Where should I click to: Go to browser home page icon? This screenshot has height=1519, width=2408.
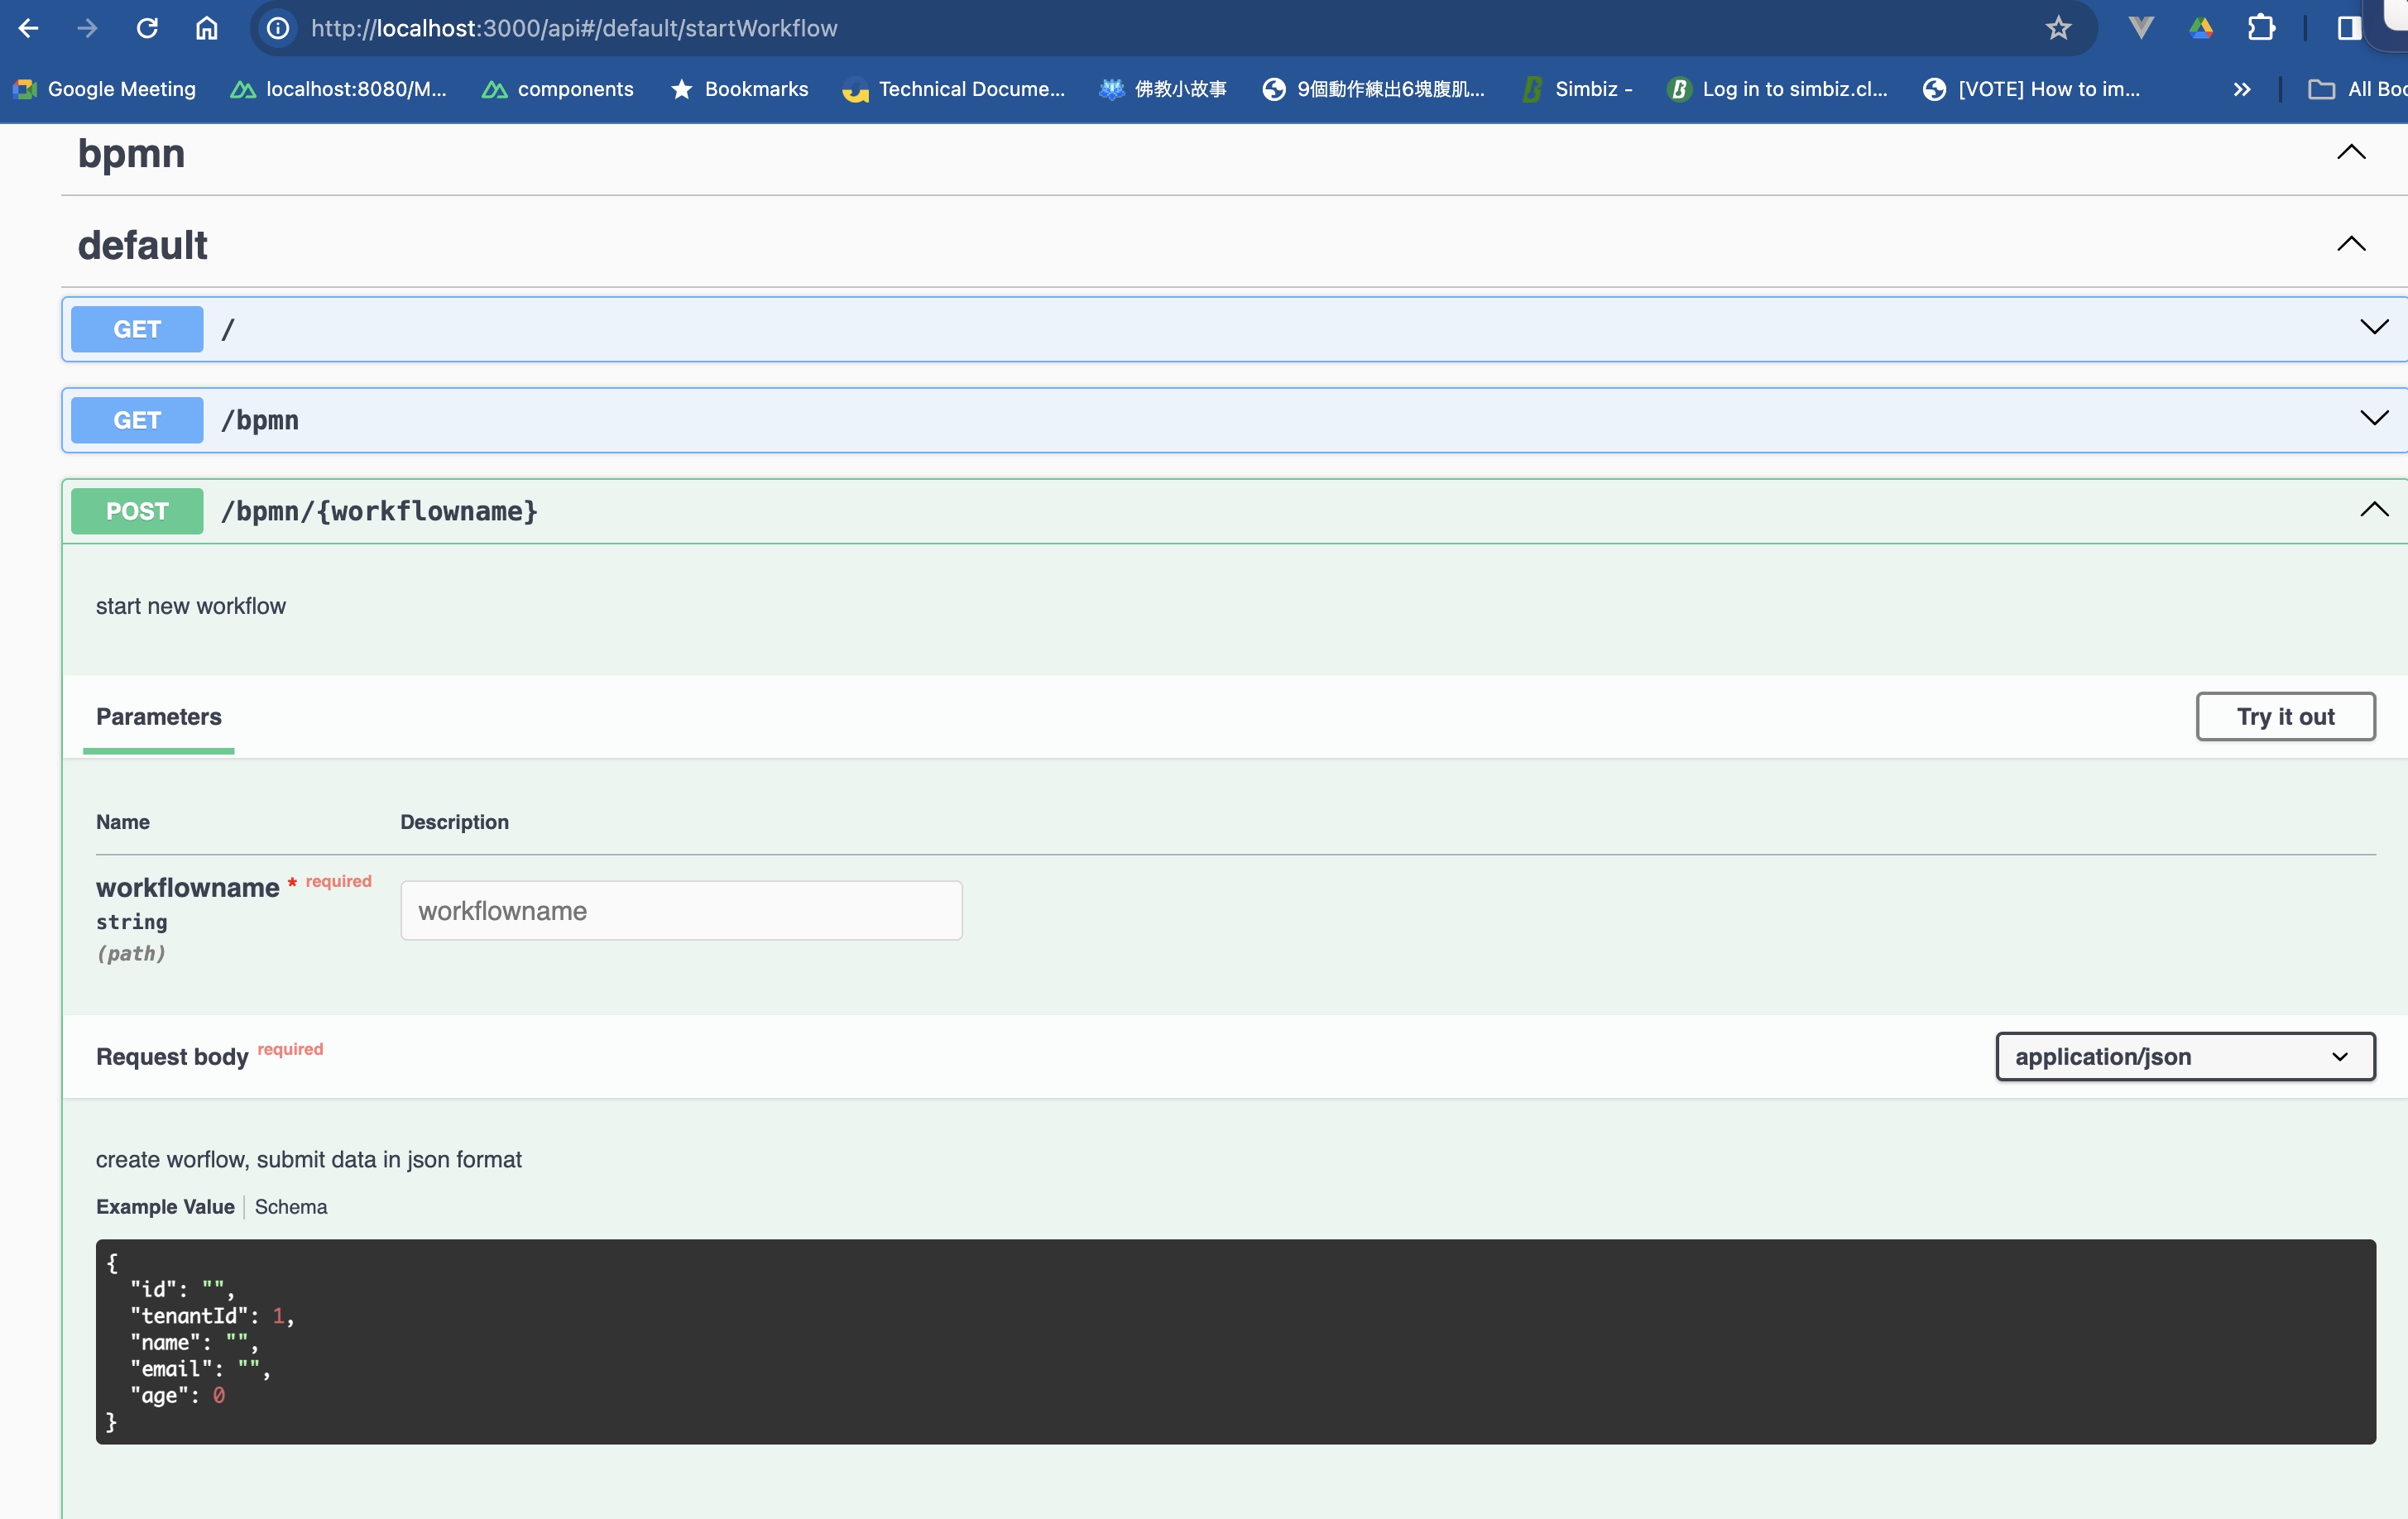206,28
